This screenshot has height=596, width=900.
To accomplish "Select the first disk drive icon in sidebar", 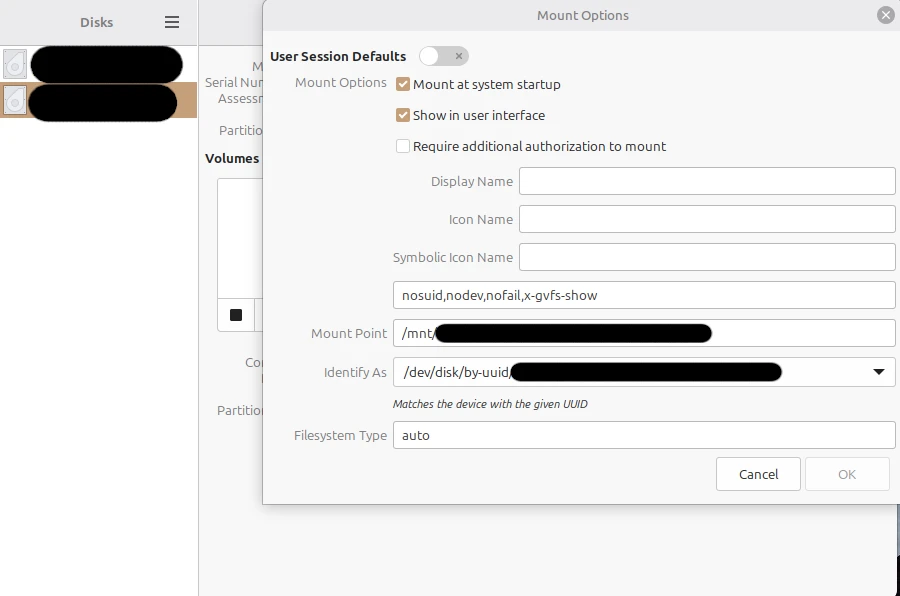I will pyautogui.click(x=15, y=65).
